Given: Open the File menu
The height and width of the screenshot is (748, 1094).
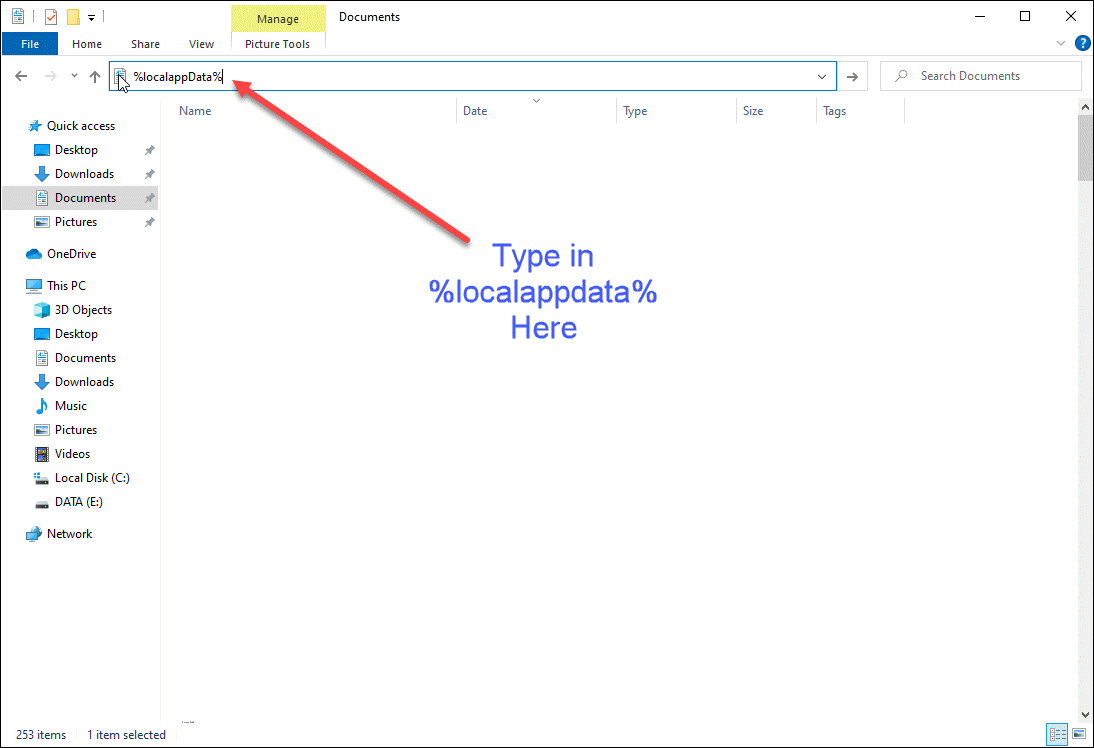Looking at the screenshot, I should click(30, 44).
